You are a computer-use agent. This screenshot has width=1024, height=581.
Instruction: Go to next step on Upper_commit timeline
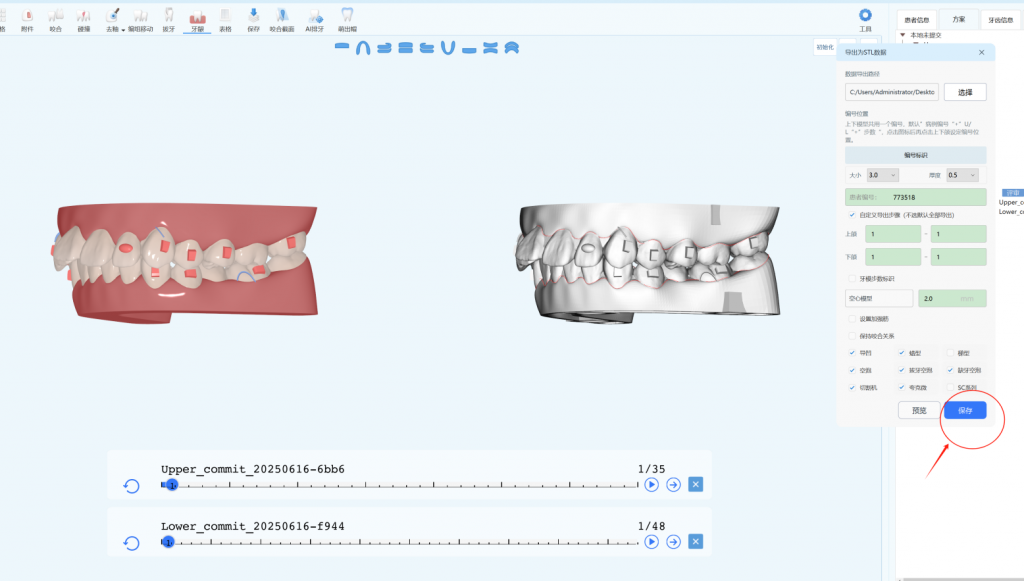point(673,484)
